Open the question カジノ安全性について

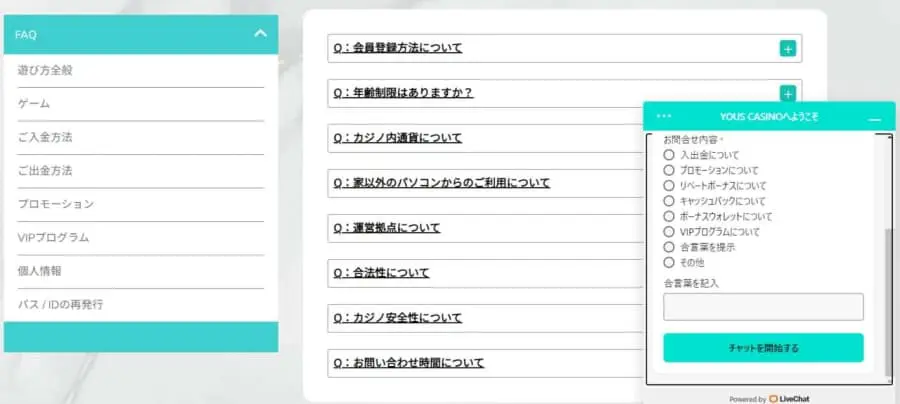pyautogui.click(x=398, y=318)
